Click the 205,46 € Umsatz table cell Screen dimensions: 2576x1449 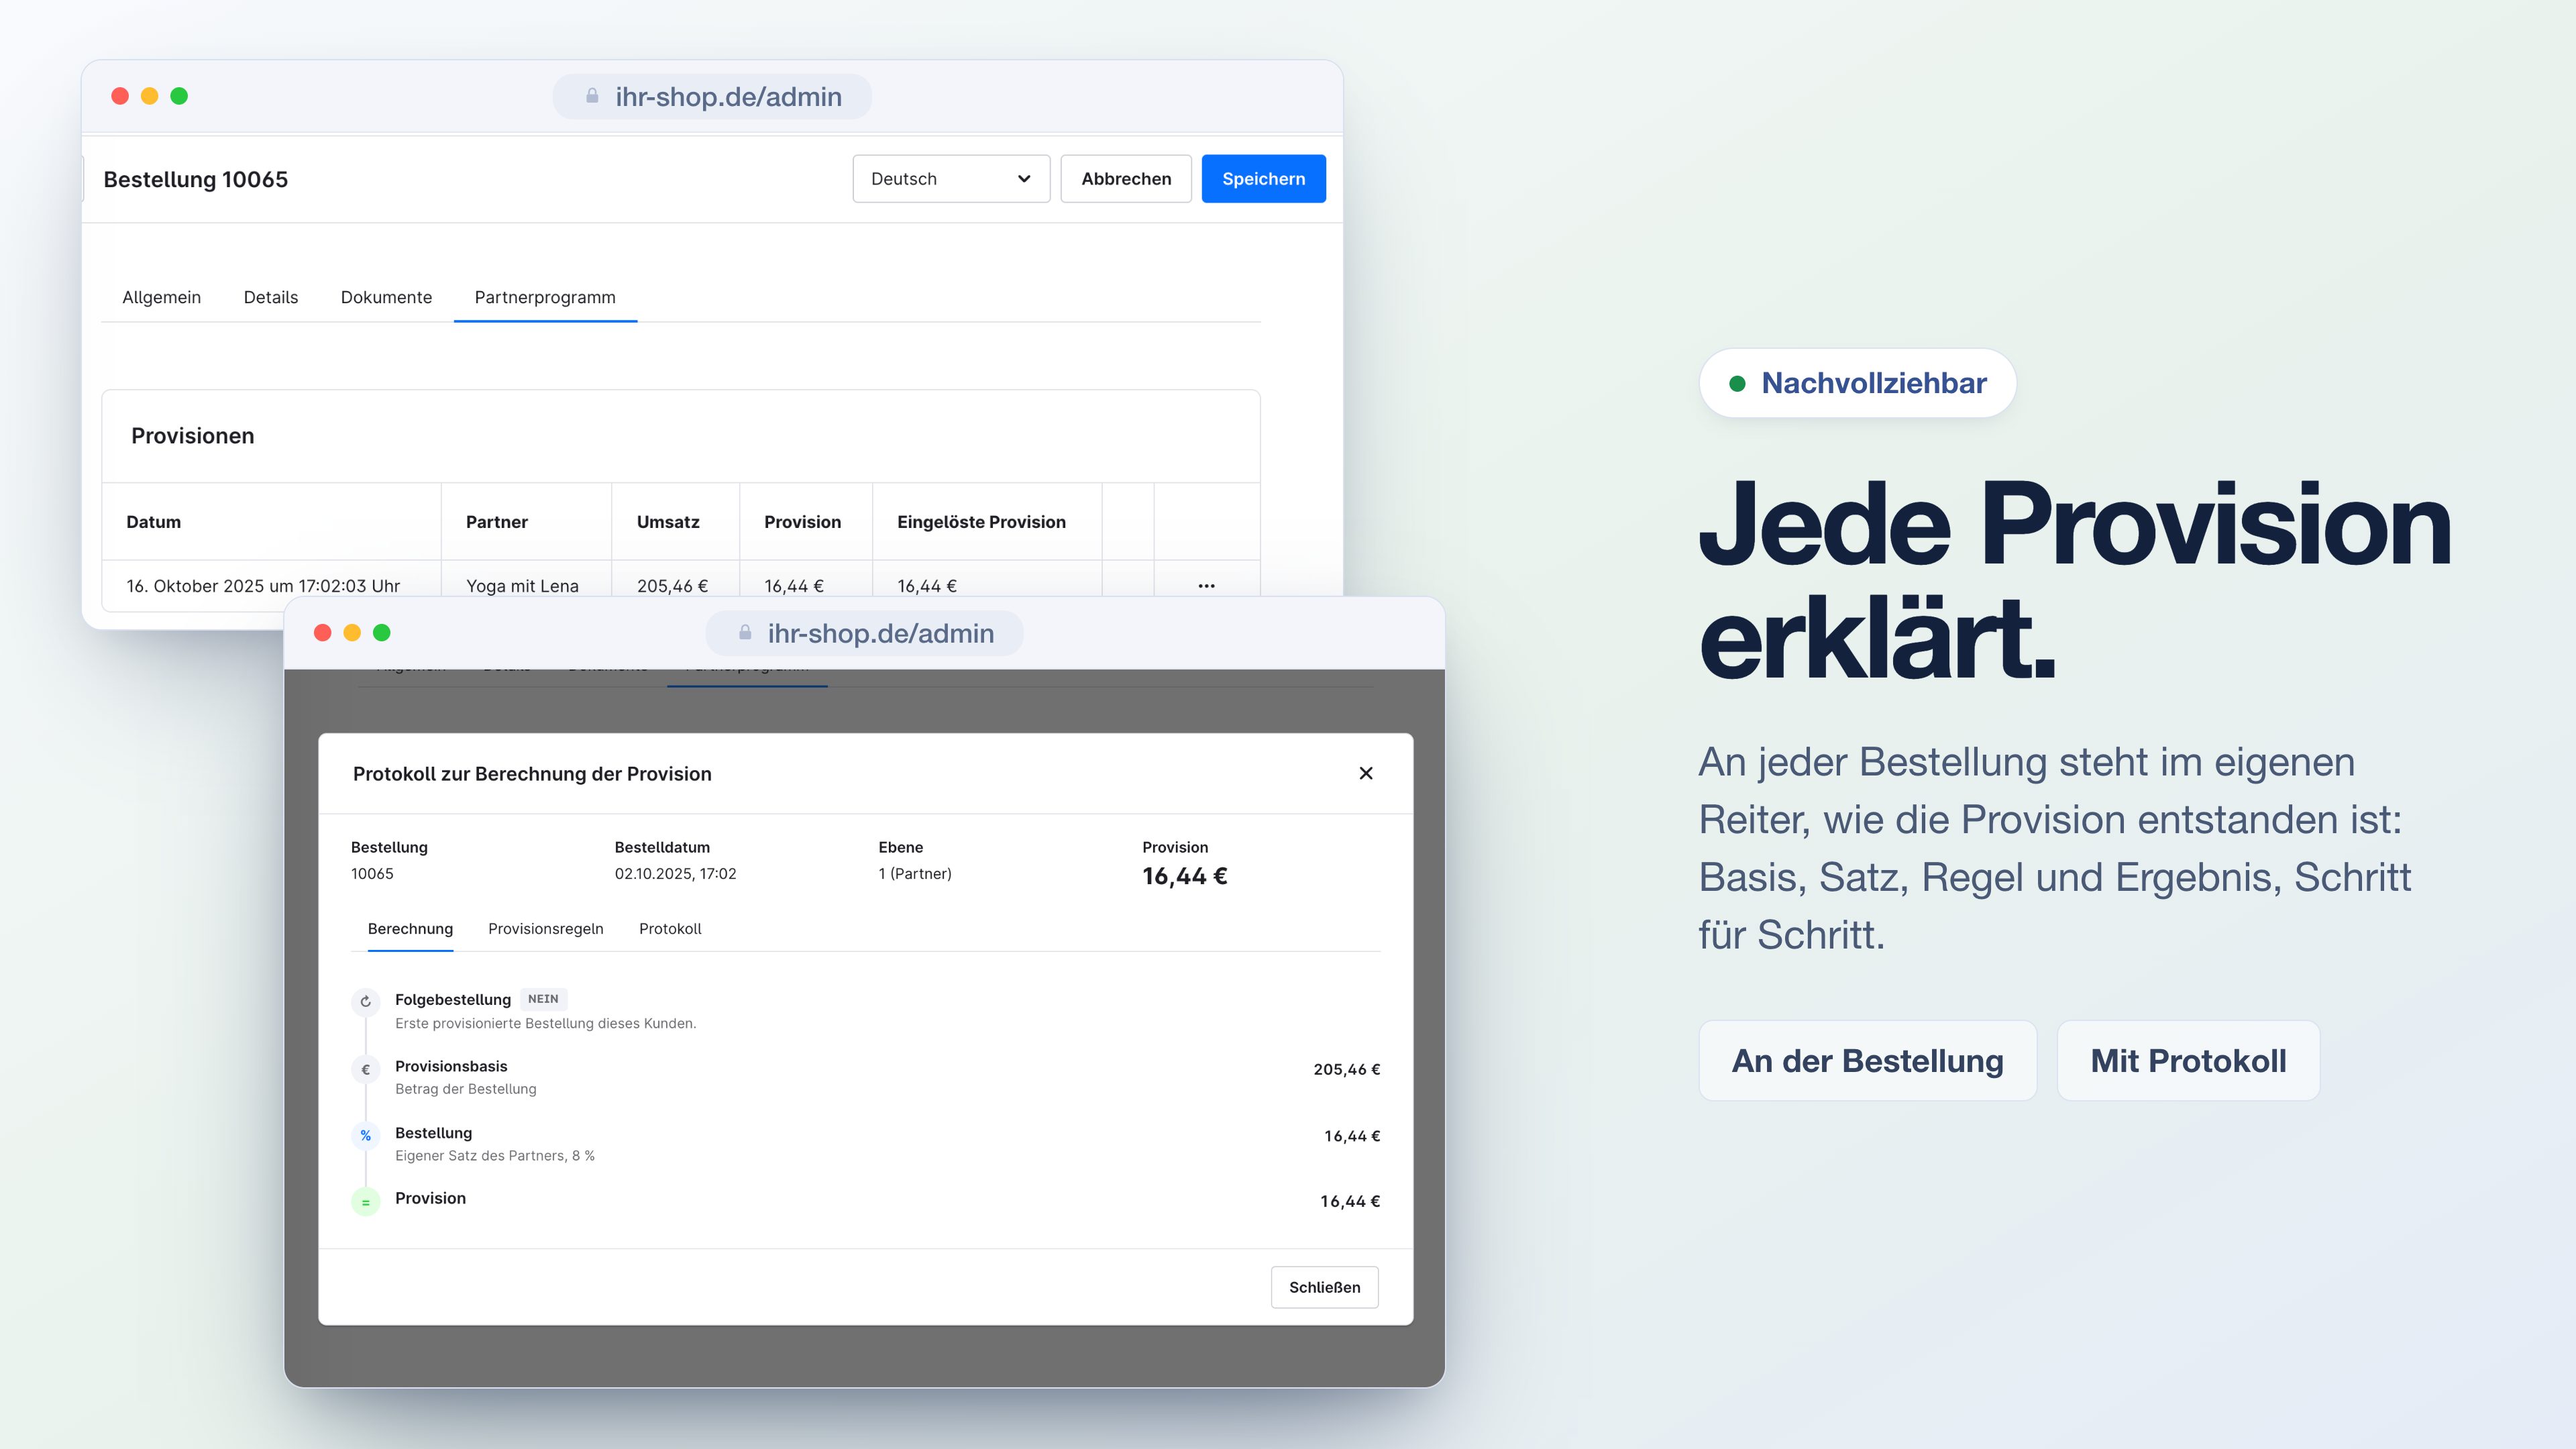point(672,586)
